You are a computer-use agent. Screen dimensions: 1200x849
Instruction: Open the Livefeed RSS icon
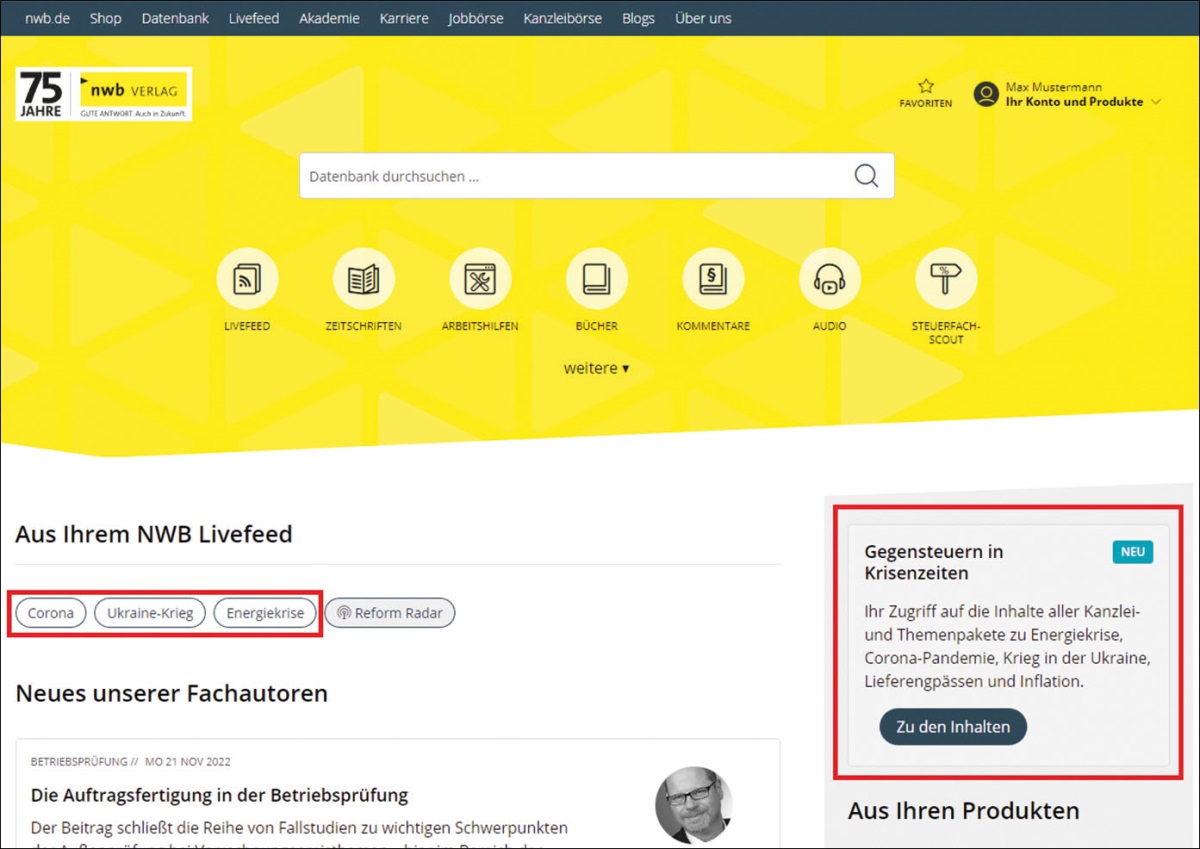[247, 280]
